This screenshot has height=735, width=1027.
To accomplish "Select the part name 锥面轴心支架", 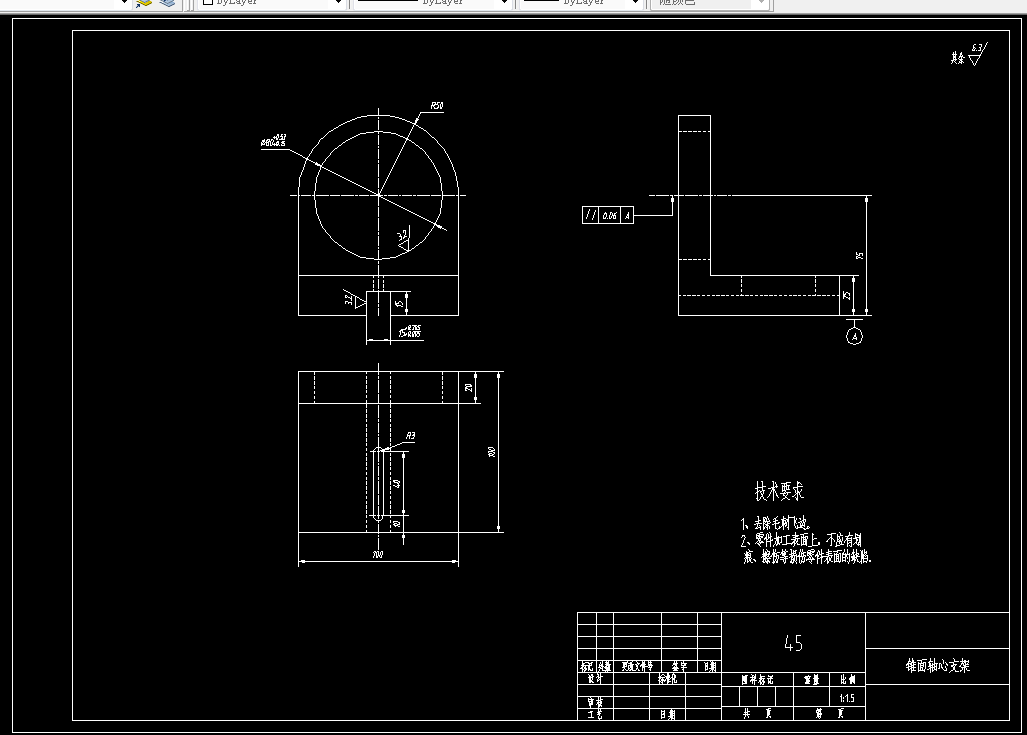I will tap(937, 666).
